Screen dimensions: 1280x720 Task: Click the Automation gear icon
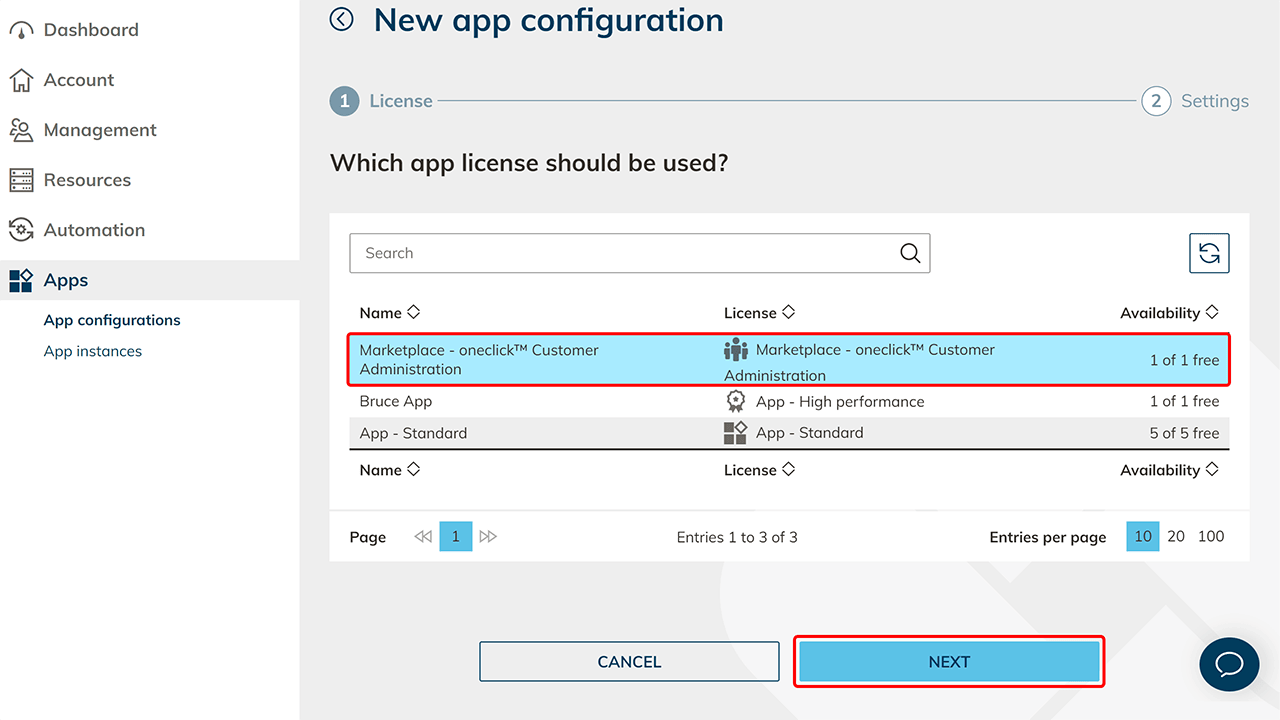tap(21, 230)
